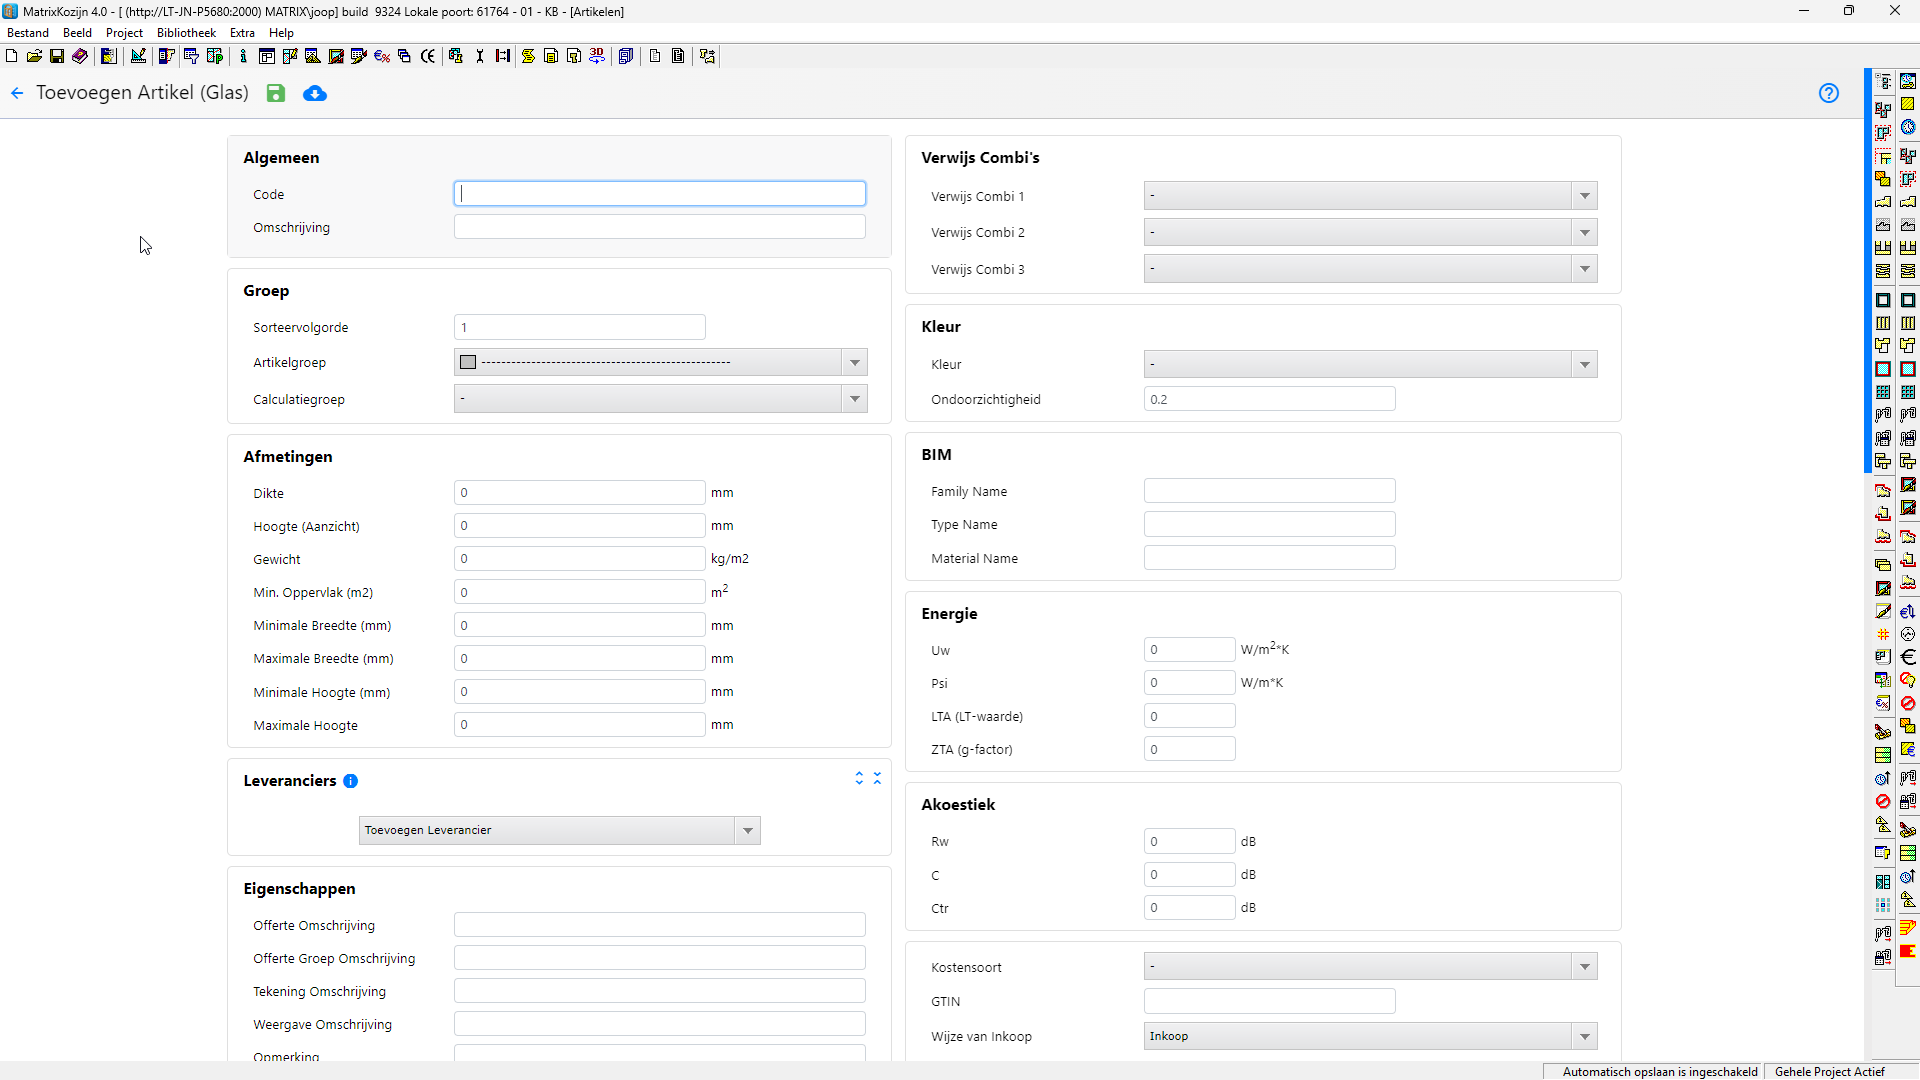Click the Artikelgroep color swatch
This screenshot has height=1080, width=1920.
[468, 362]
